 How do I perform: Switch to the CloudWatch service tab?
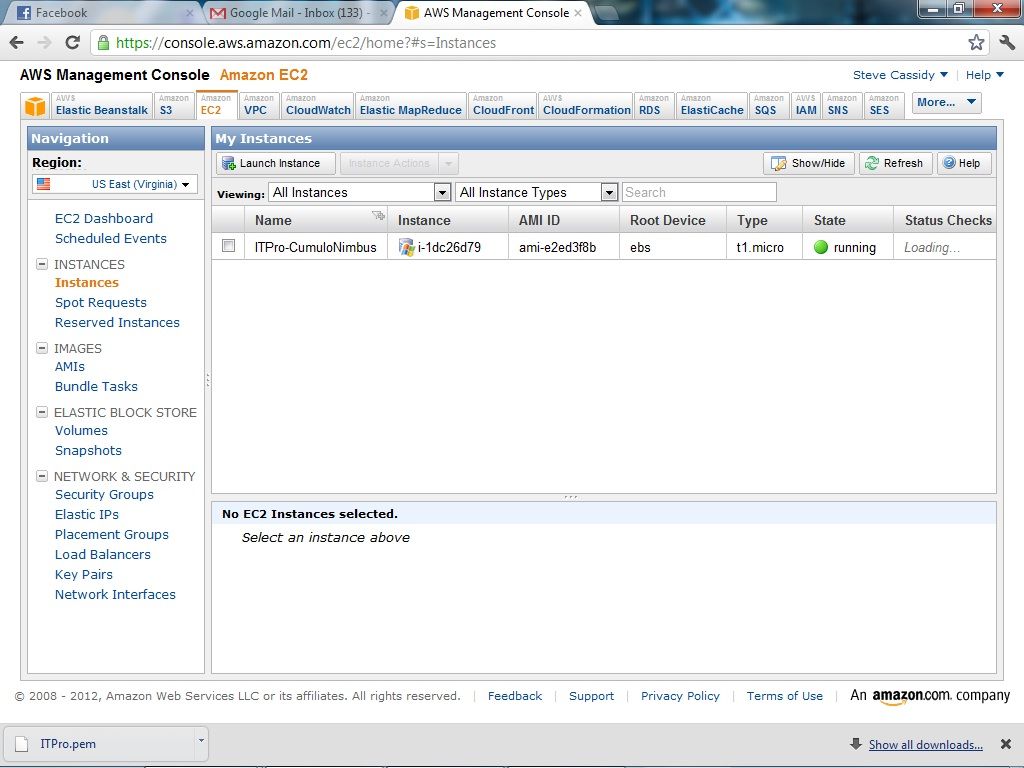[318, 105]
